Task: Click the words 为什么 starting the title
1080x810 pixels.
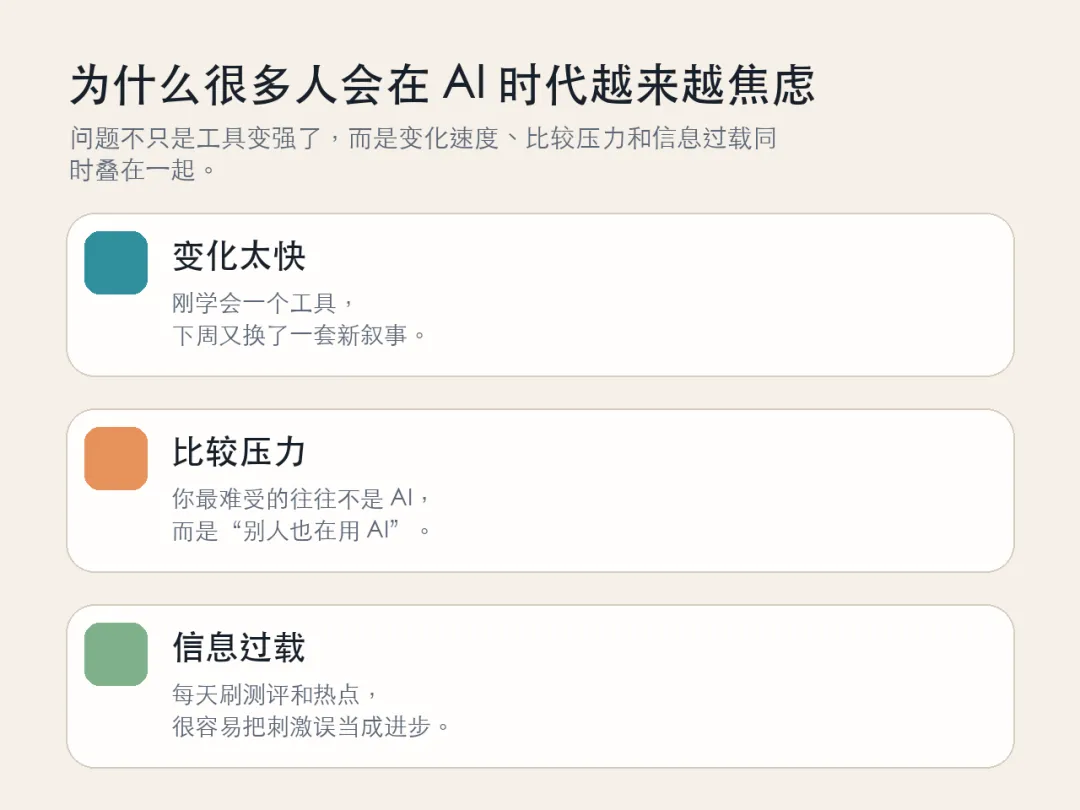Action: [x=122, y=86]
